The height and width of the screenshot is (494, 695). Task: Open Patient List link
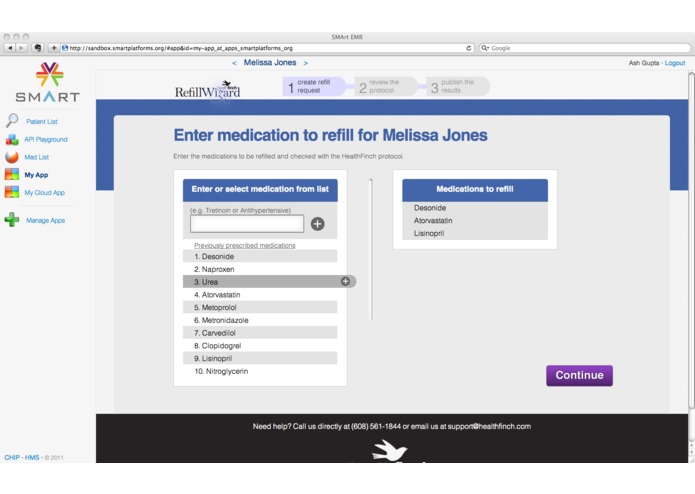(42, 121)
